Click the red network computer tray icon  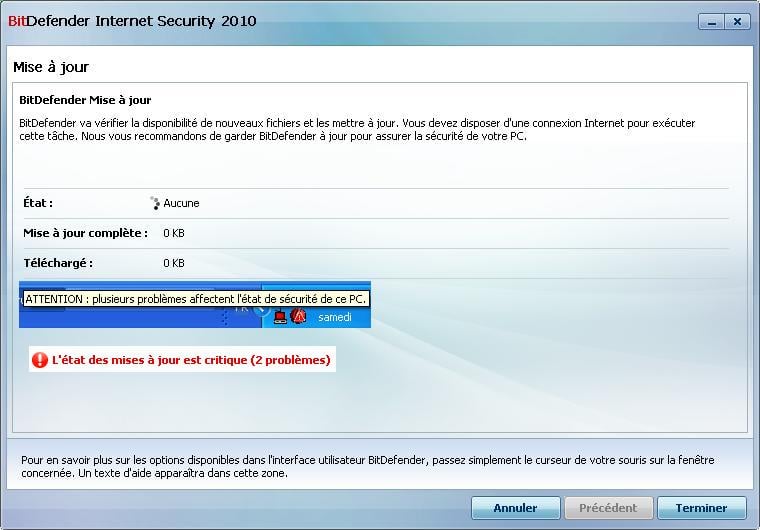pos(280,317)
